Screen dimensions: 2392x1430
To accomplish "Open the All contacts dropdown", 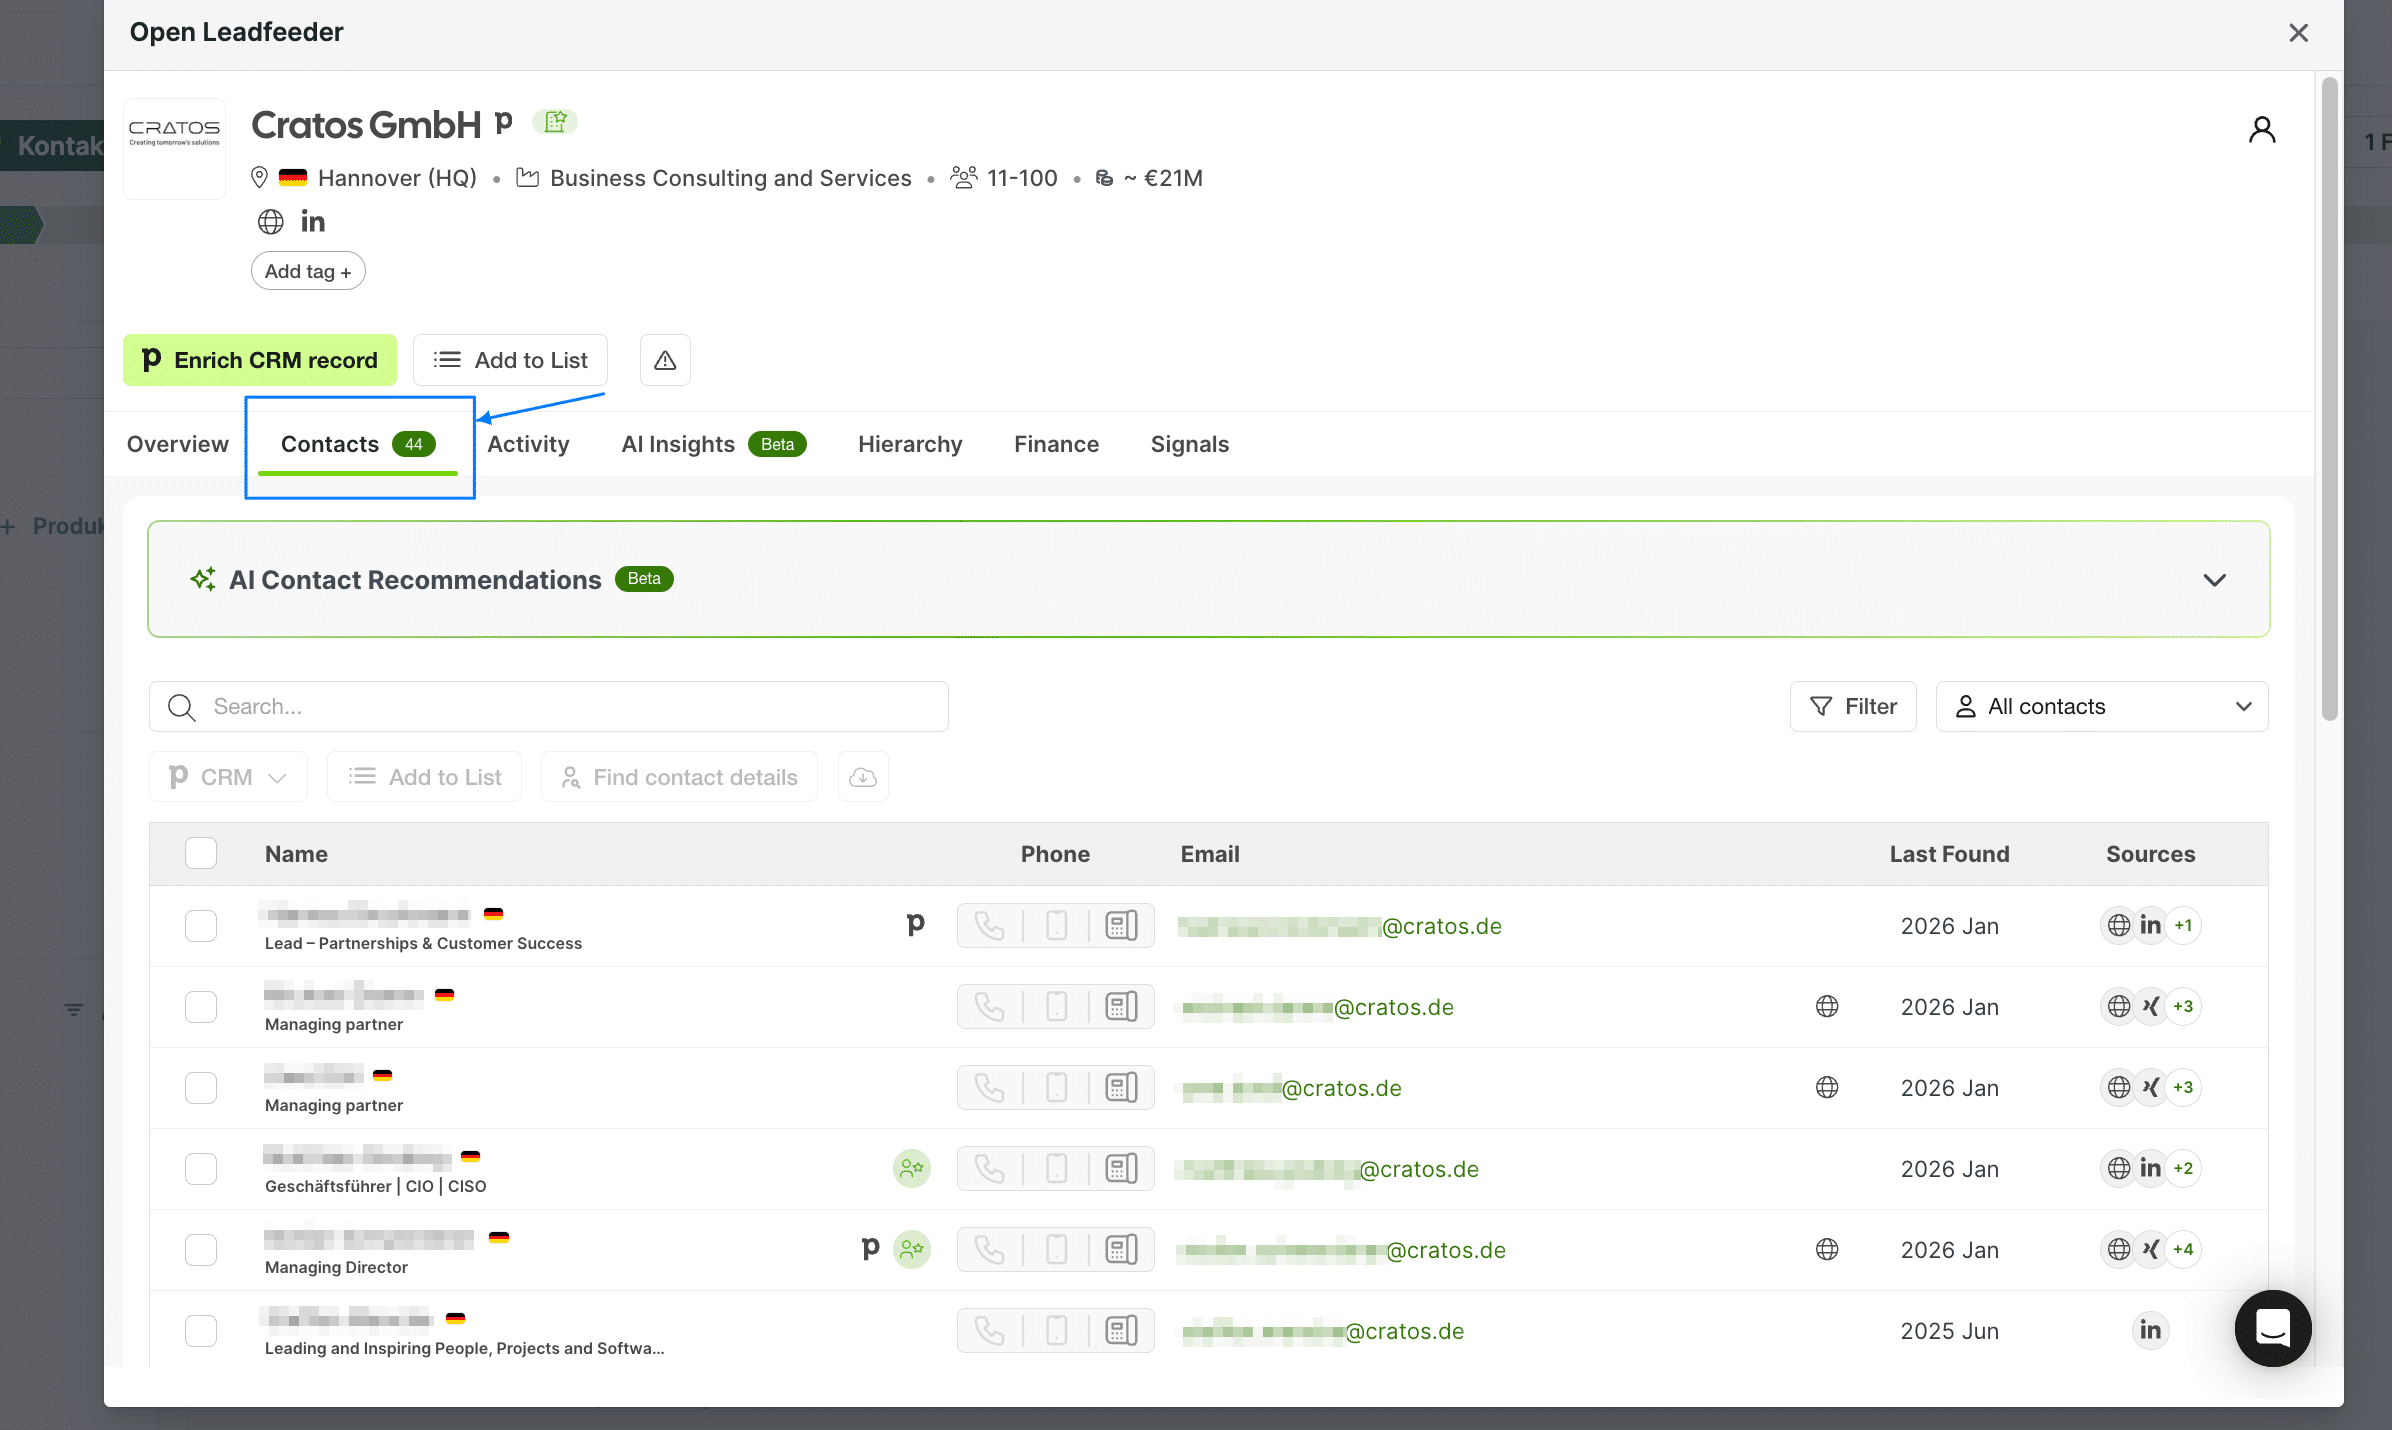I will (2101, 707).
